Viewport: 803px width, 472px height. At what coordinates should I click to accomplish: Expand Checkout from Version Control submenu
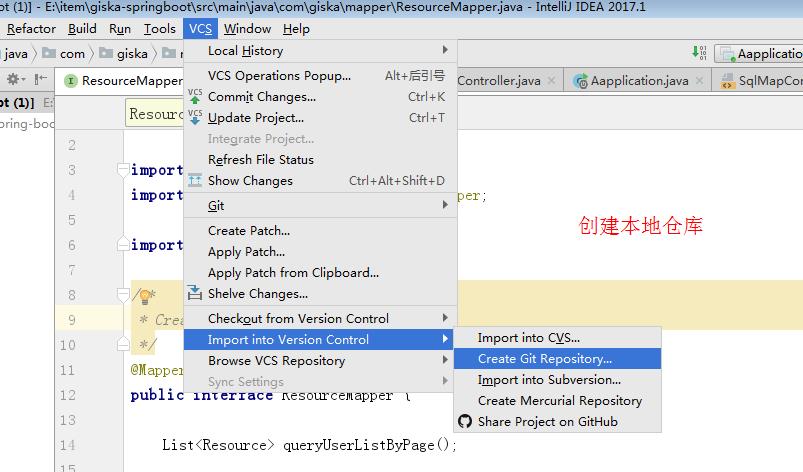tap(320, 318)
